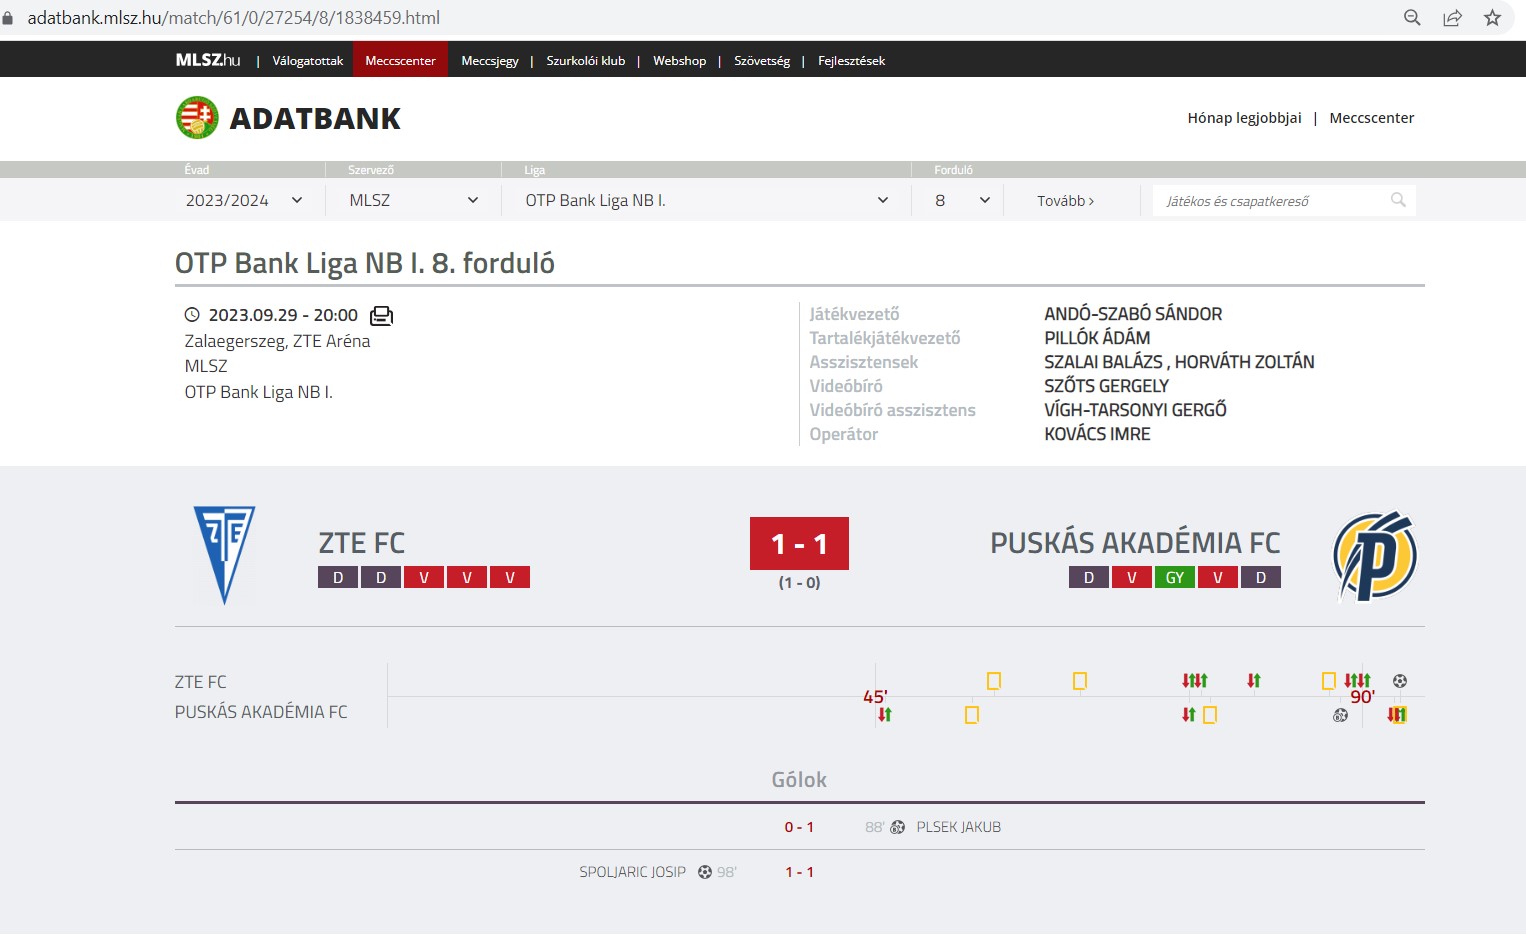The image size is (1526, 941).
Task: Open the ZTE FC club crest
Action: click(x=224, y=555)
